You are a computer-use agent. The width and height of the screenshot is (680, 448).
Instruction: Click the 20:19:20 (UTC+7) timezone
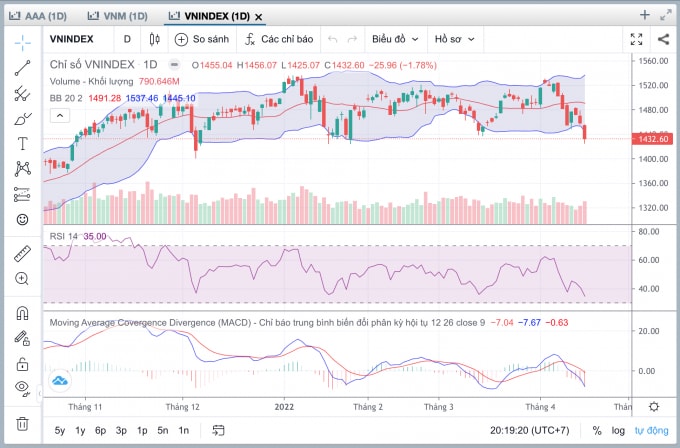pyautogui.click(x=530, y=431)
